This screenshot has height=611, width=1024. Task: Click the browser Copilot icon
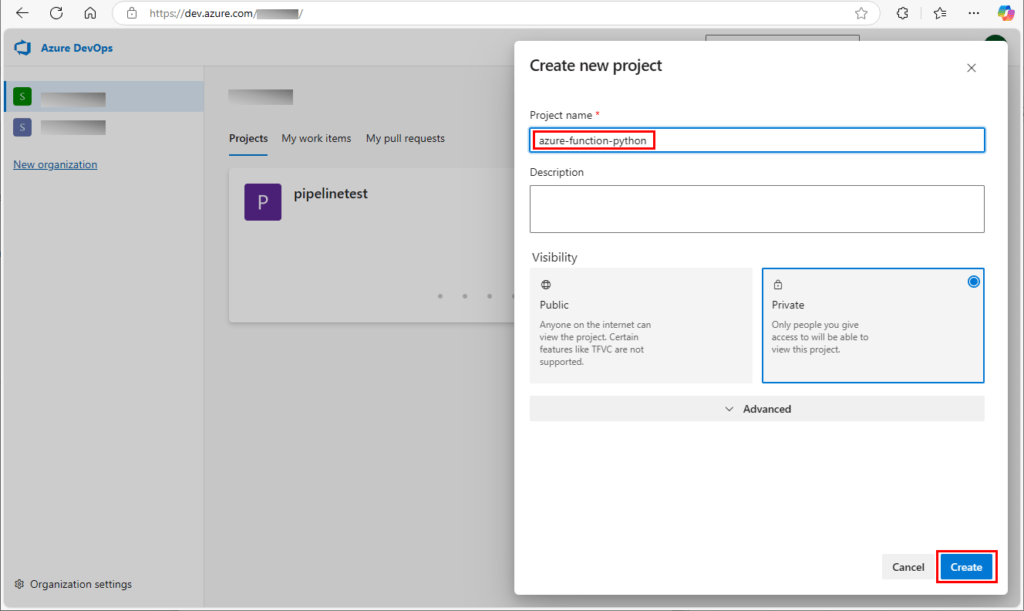coord(1007,13)
